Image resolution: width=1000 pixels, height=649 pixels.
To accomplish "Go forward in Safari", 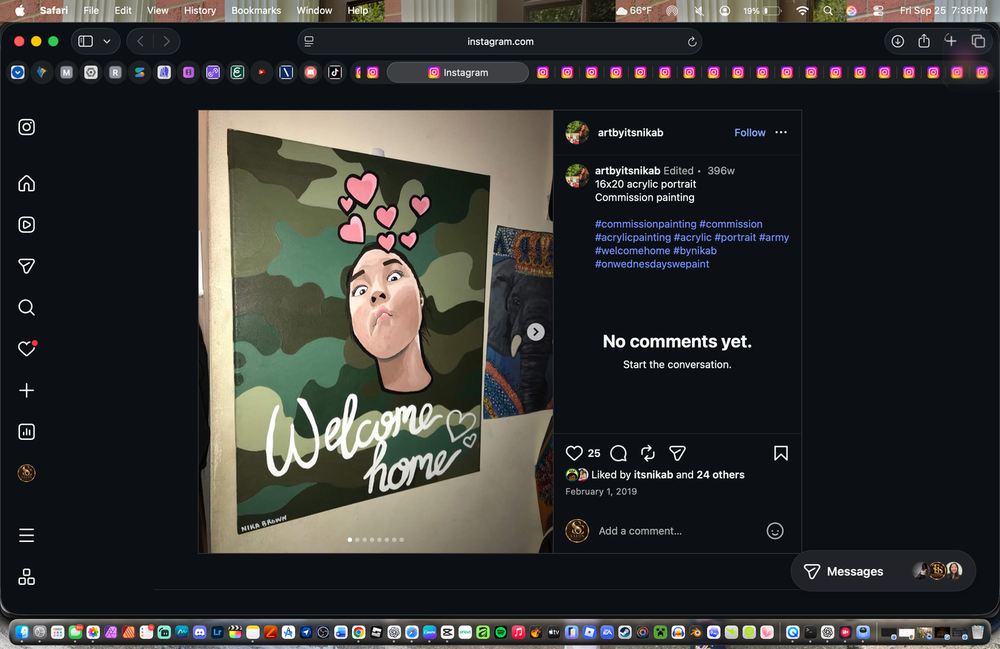I will [x=166, y=41].
